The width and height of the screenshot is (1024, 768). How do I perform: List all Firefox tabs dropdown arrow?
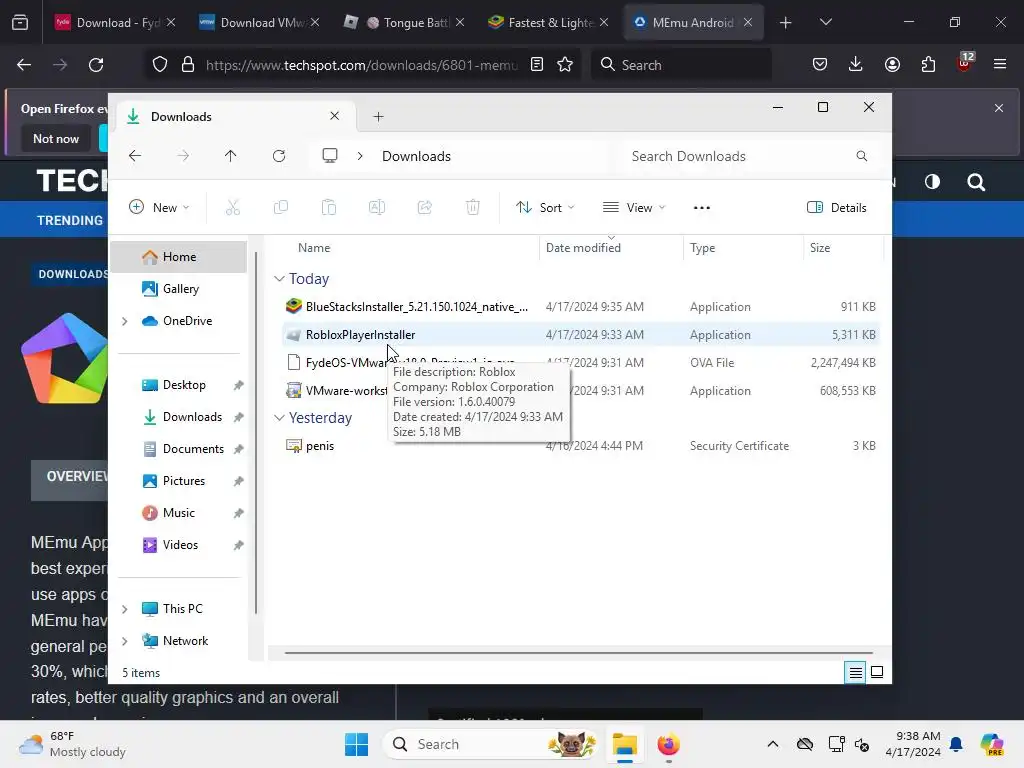pos(825,22)
